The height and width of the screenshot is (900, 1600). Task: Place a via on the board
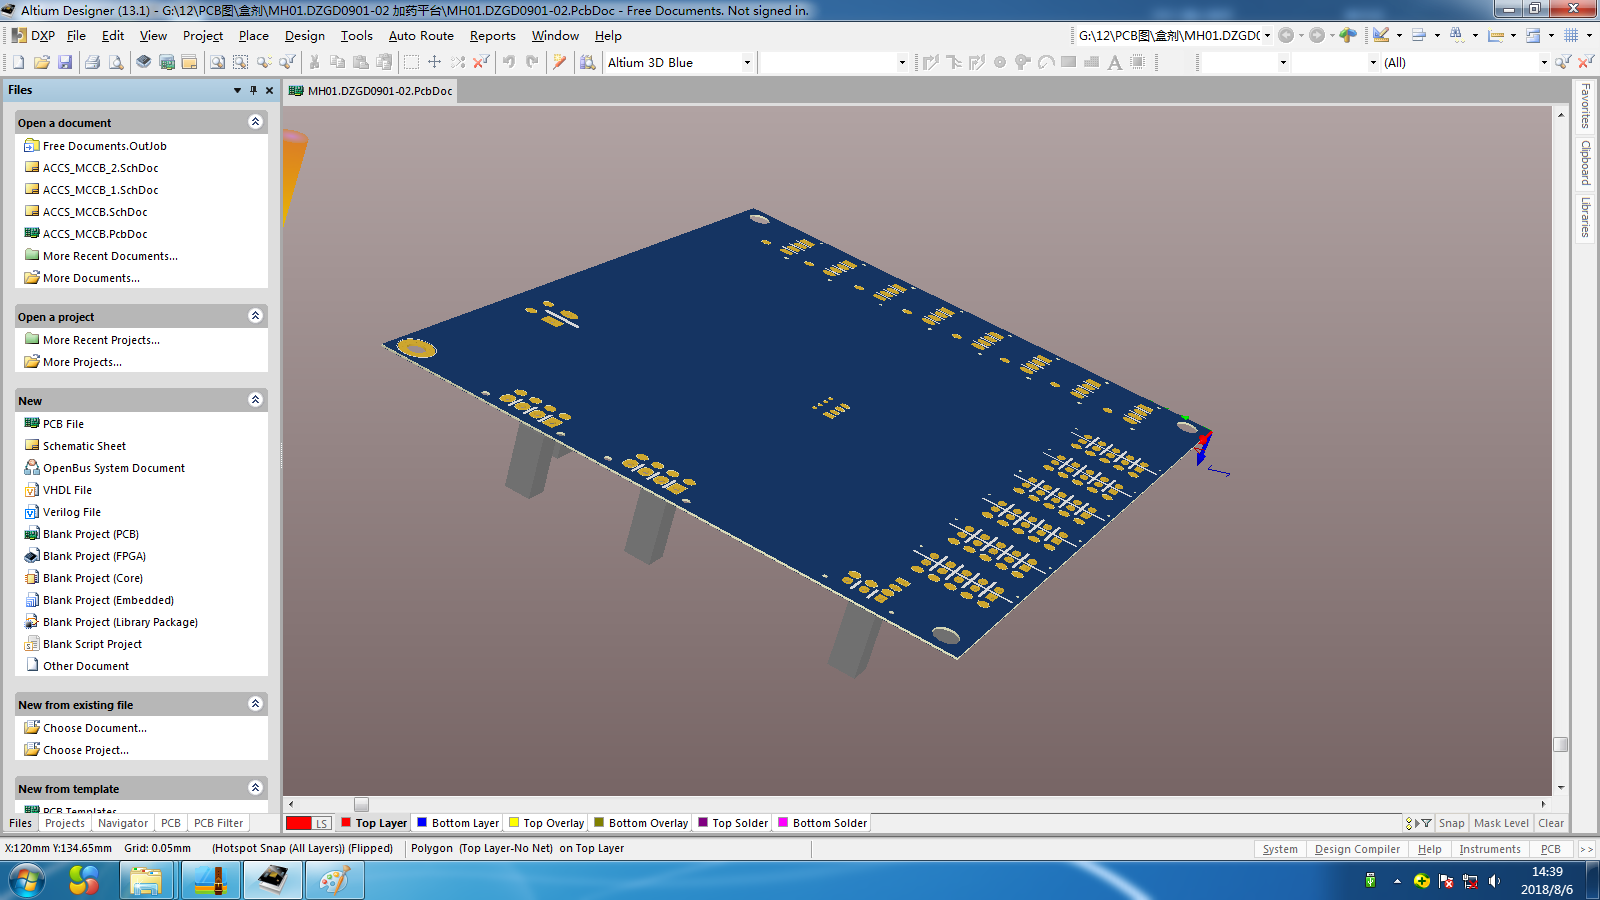tap(1023, 62)
